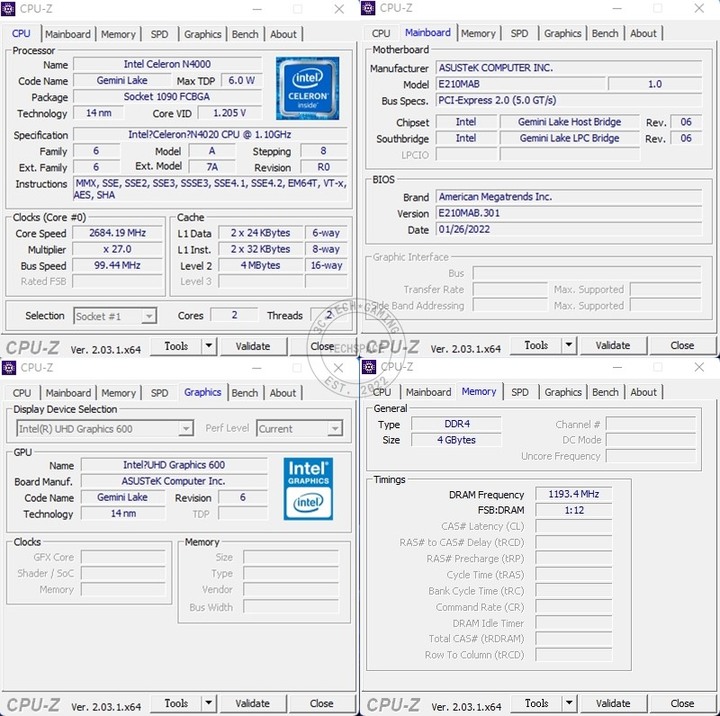Click the Level 2 cache 4 MBytes value
Screen dimensions: 720x716
pyautogui.click(x=260, y=265)
